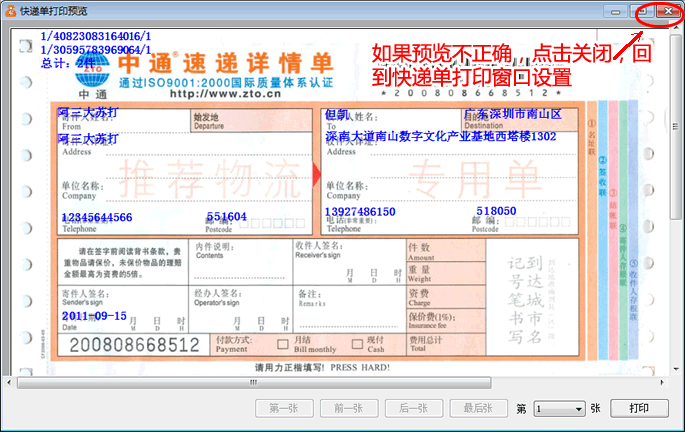Close the 快递单打印预览 window
This screenshot has height=432, width=685.
tap(668, 11)
